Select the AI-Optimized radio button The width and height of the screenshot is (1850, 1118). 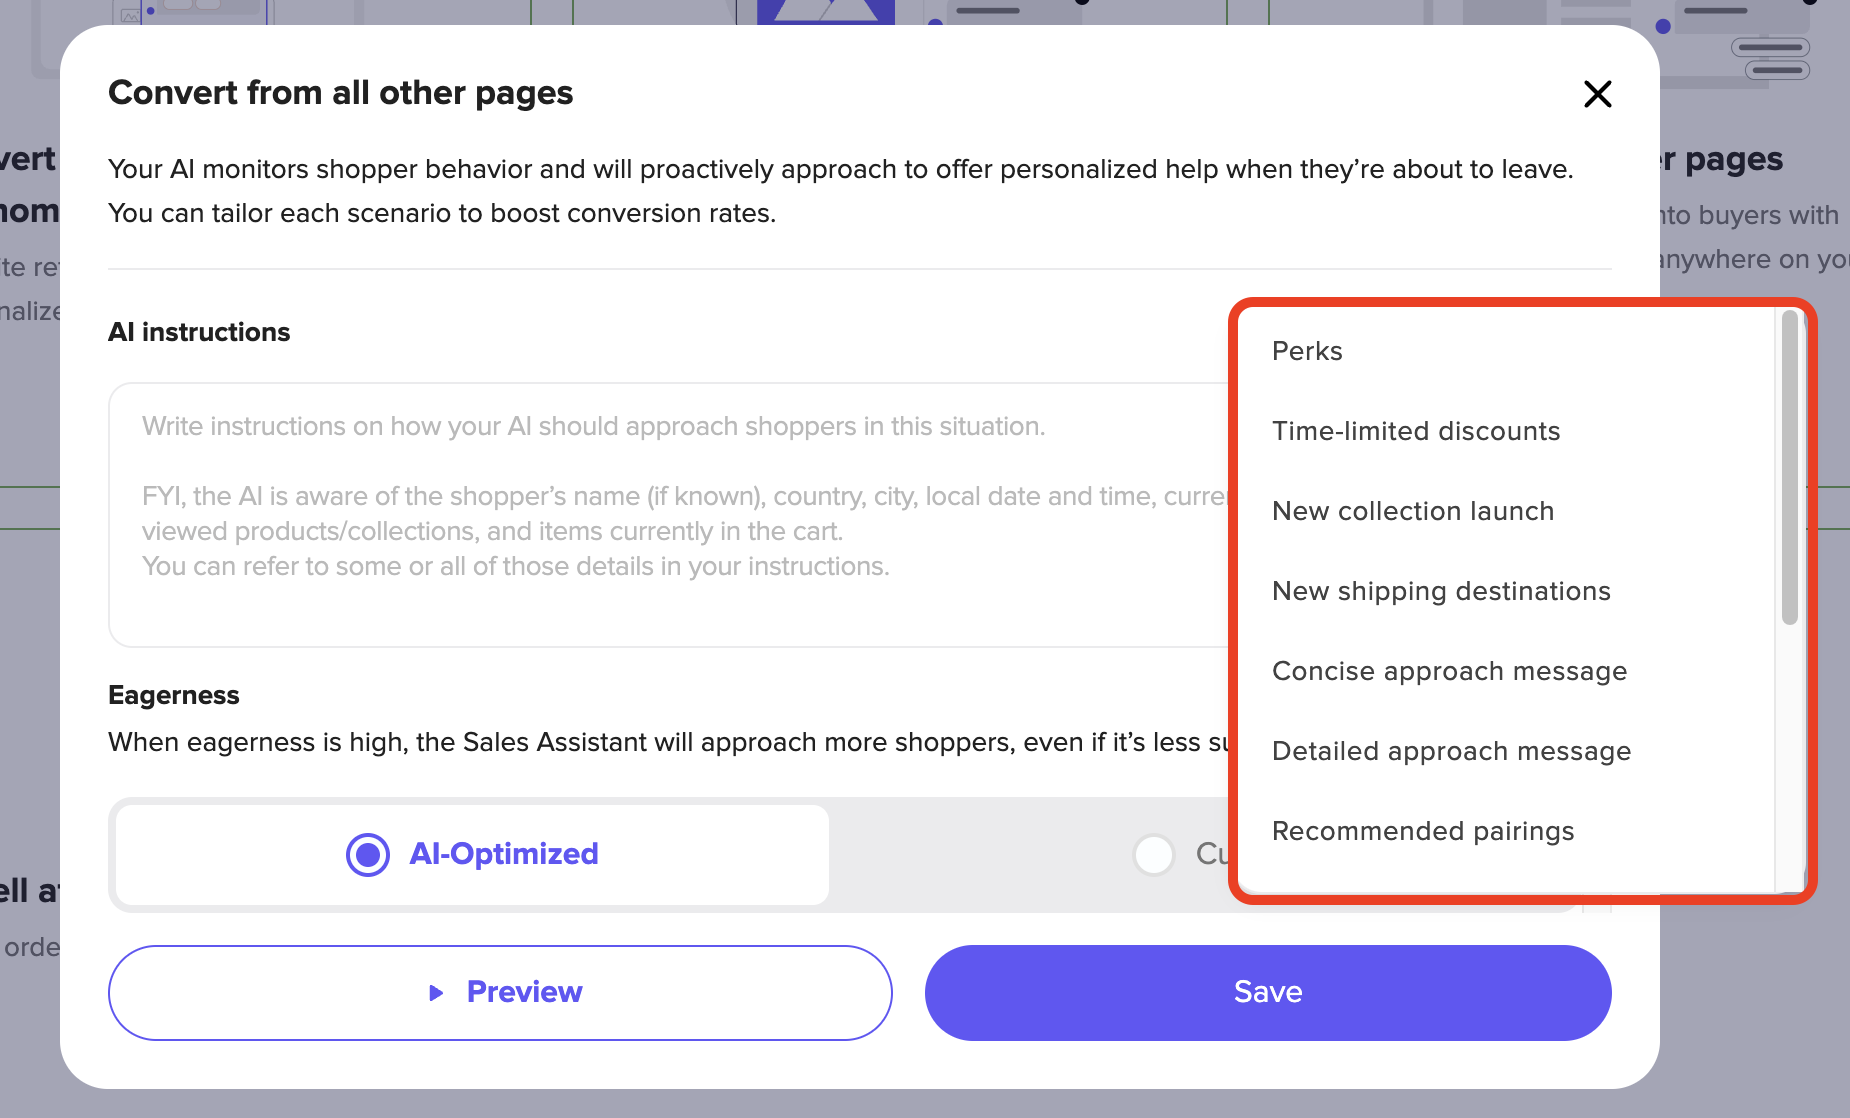pos(368,855)
